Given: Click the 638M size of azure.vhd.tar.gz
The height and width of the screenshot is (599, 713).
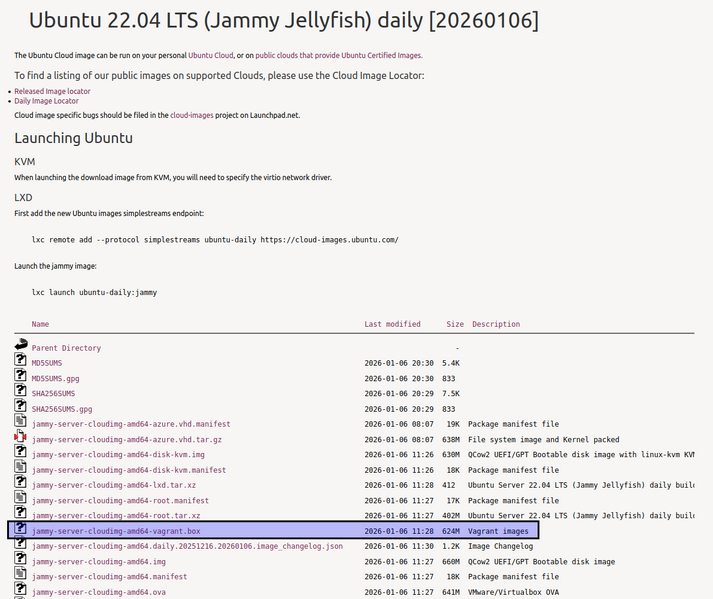Looking at the screenshot, I should point(451,439).
